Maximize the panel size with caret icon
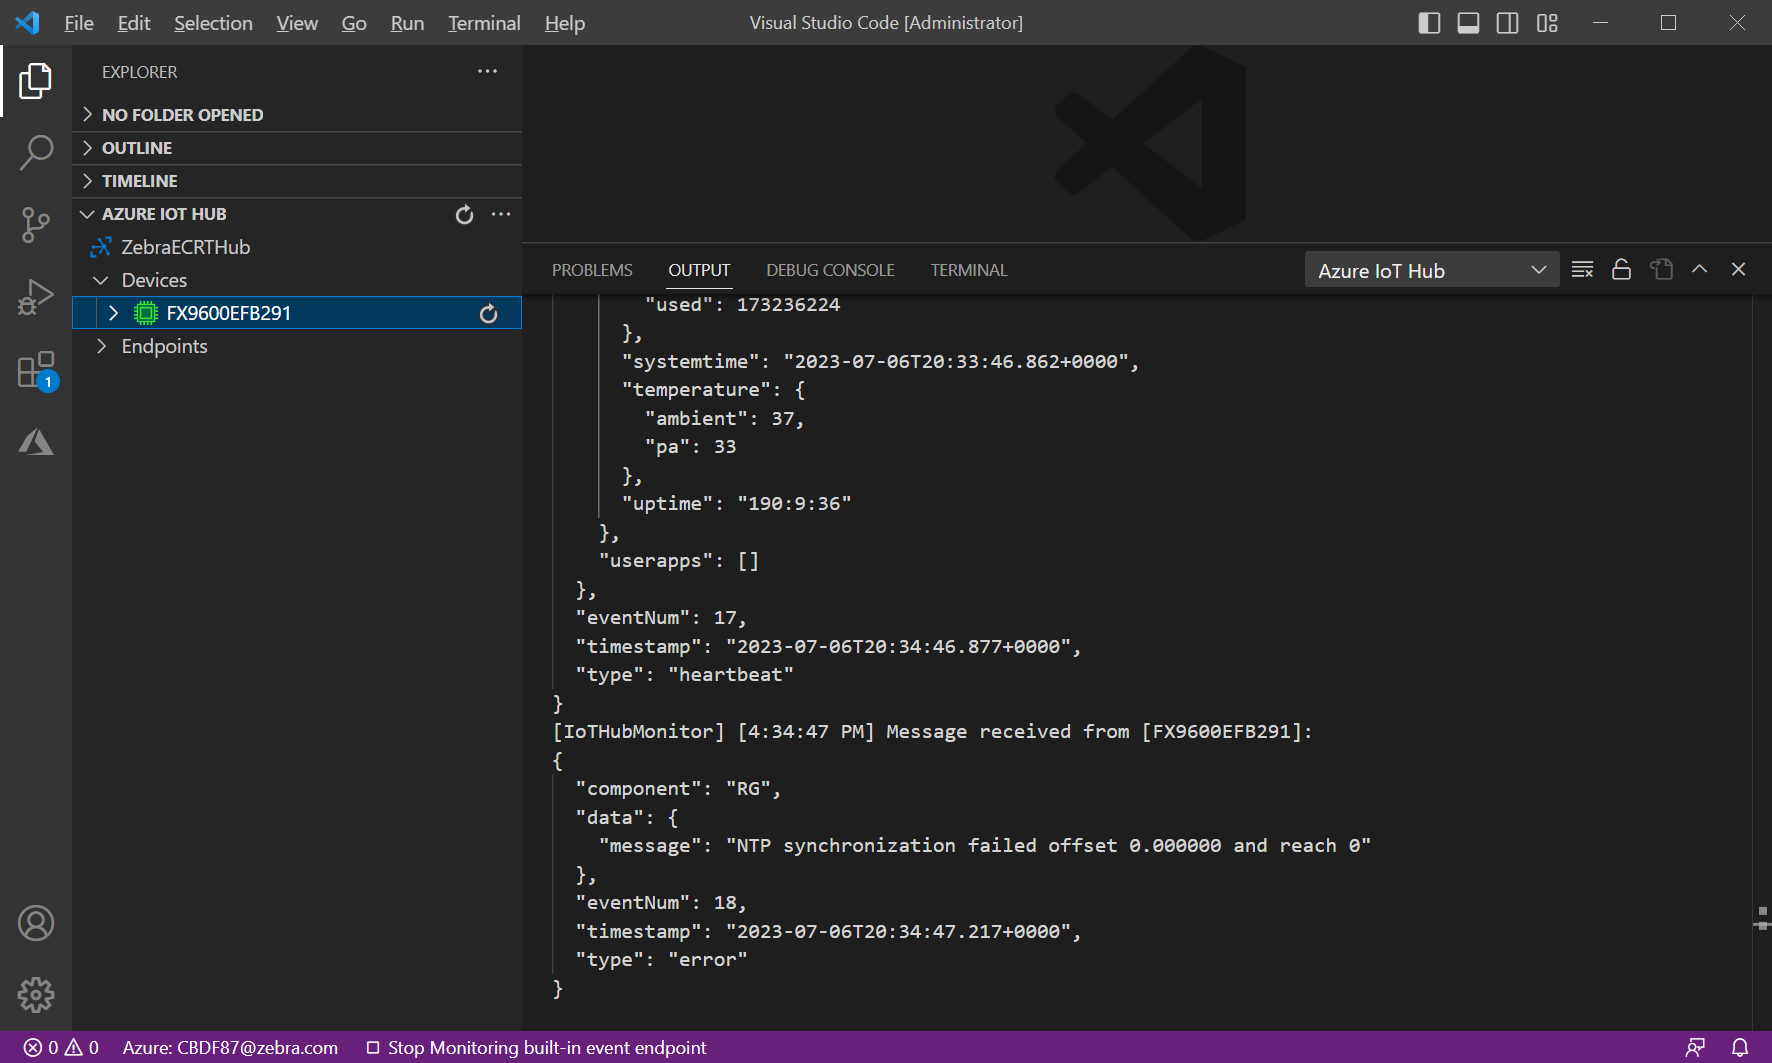 click(x=1699, y=269)
